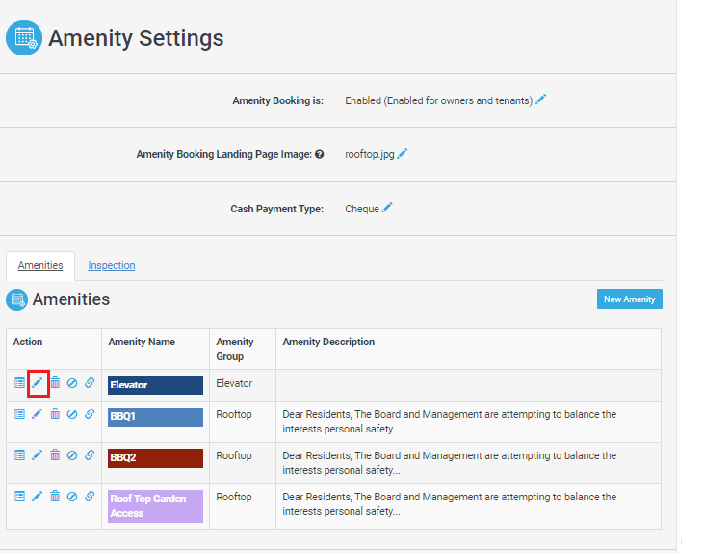This screenshot has height=554, width=704.
Task: Edit the Amenity Booking enabled setting pencil
Action: click(x=541, y=100)
